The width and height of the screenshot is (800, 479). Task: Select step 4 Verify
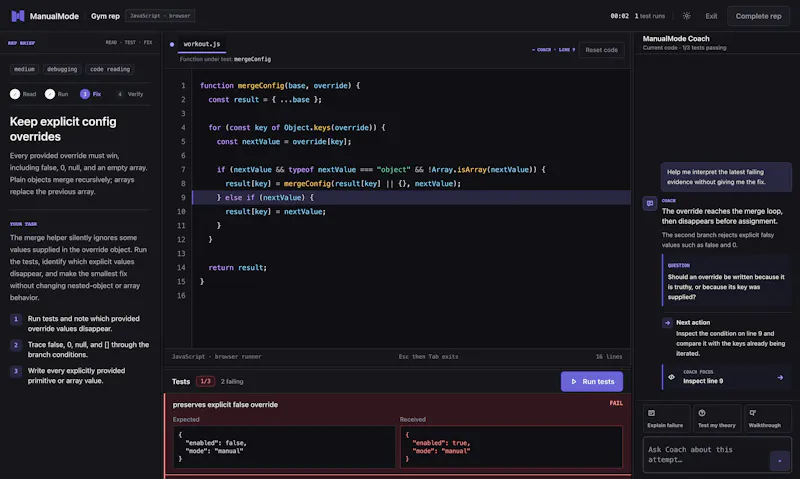(x=130, y=94)
